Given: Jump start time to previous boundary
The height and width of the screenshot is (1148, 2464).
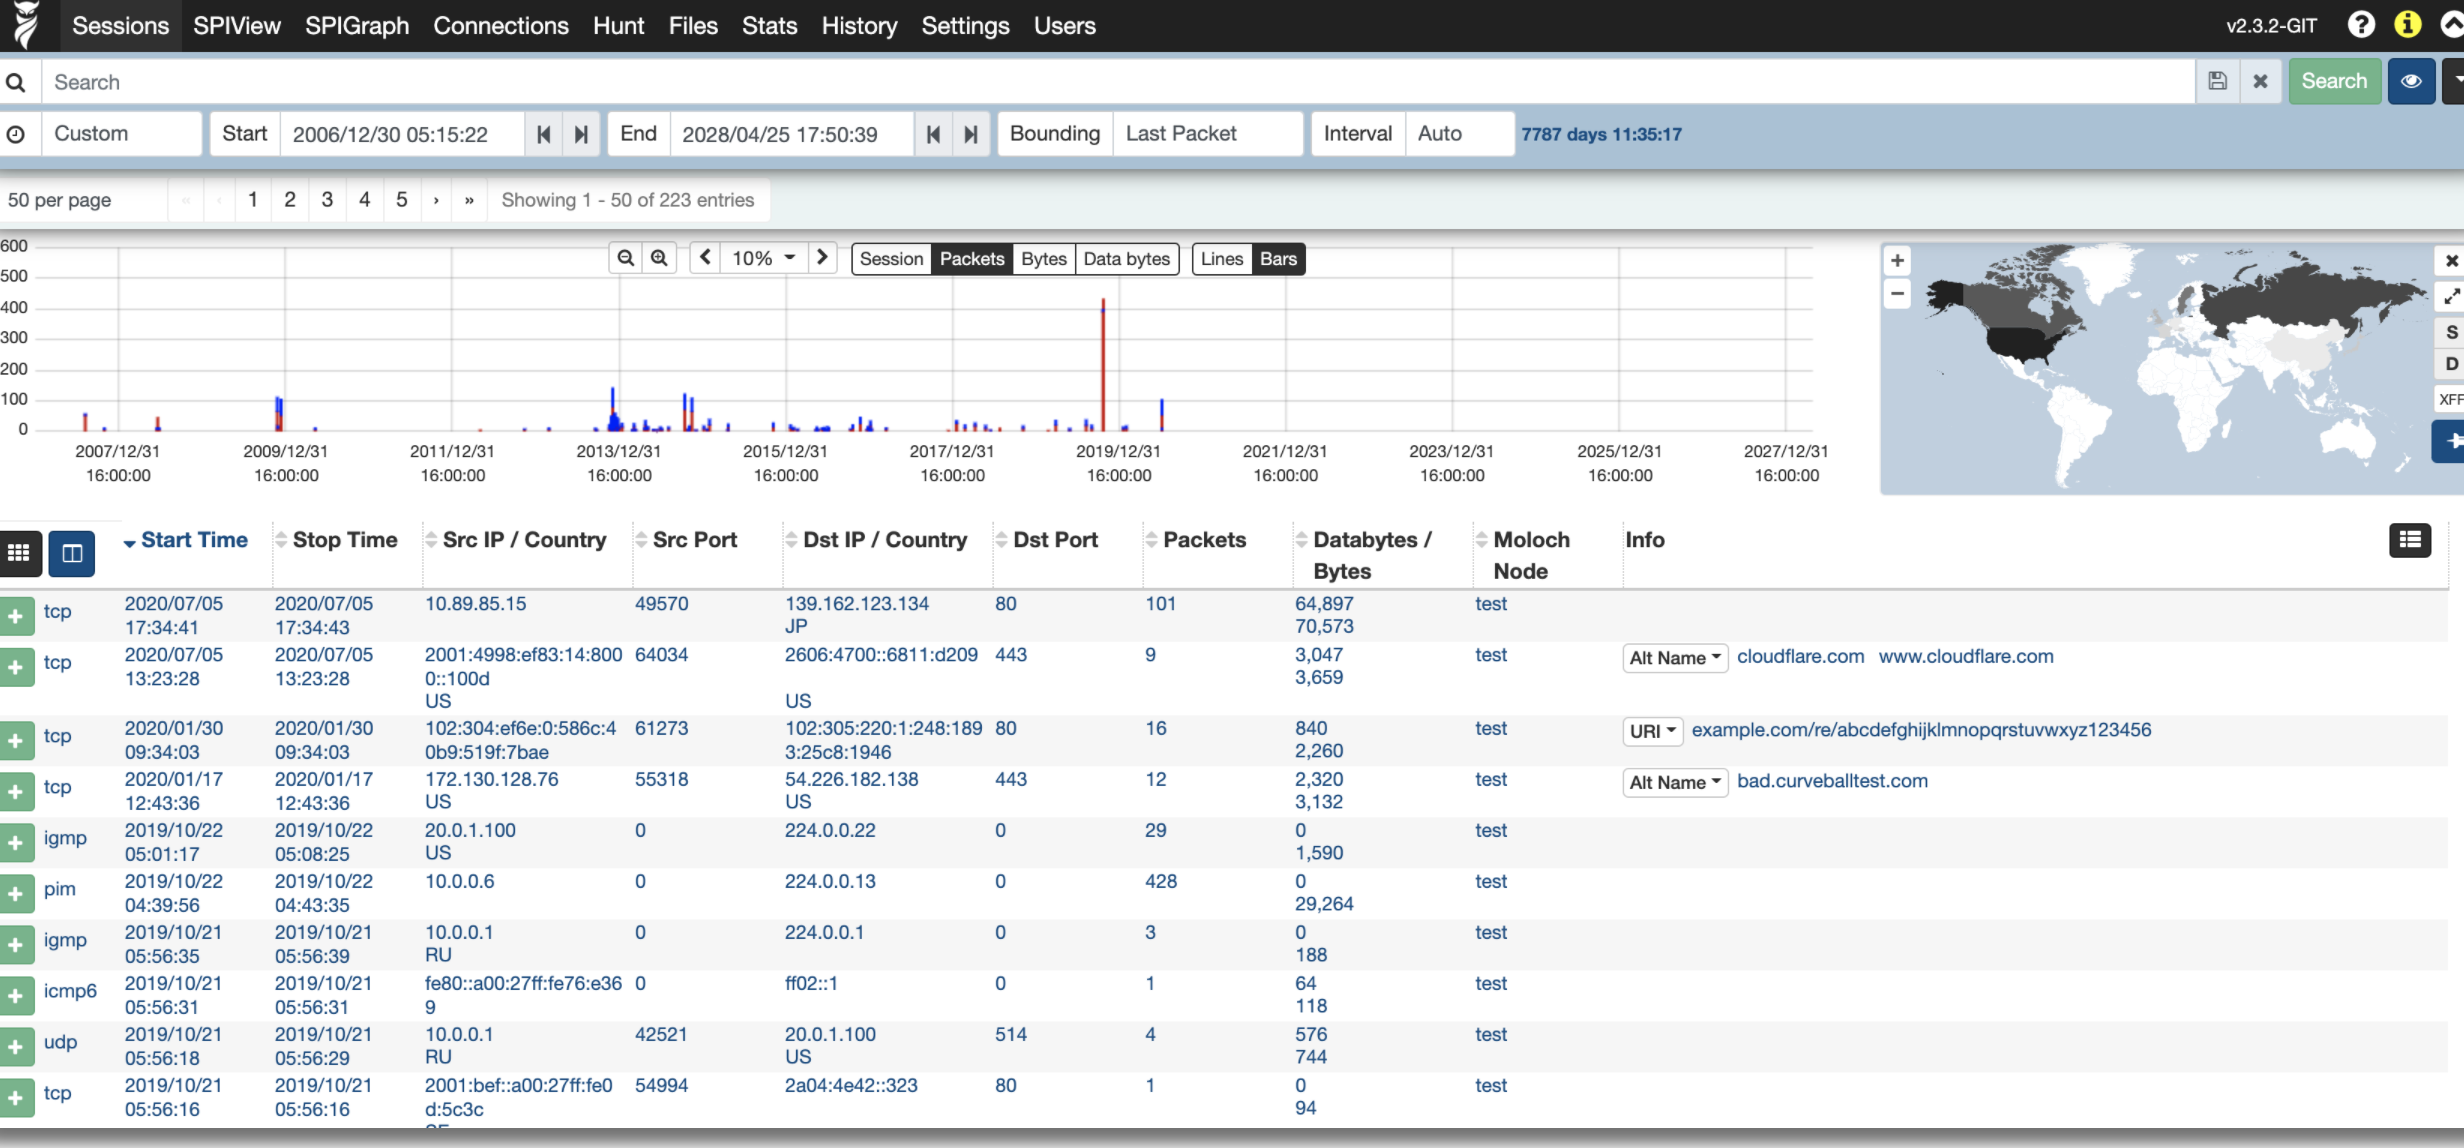Looking at the screenshot, I should (x=543, y=134).
